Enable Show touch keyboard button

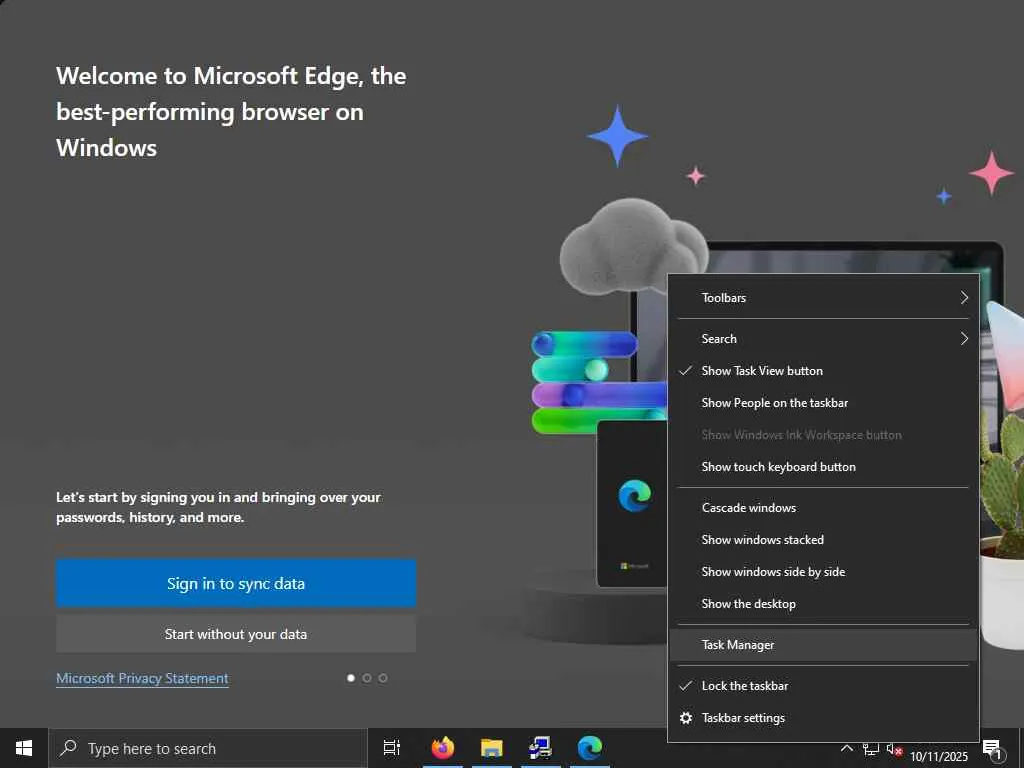(824, 467)
